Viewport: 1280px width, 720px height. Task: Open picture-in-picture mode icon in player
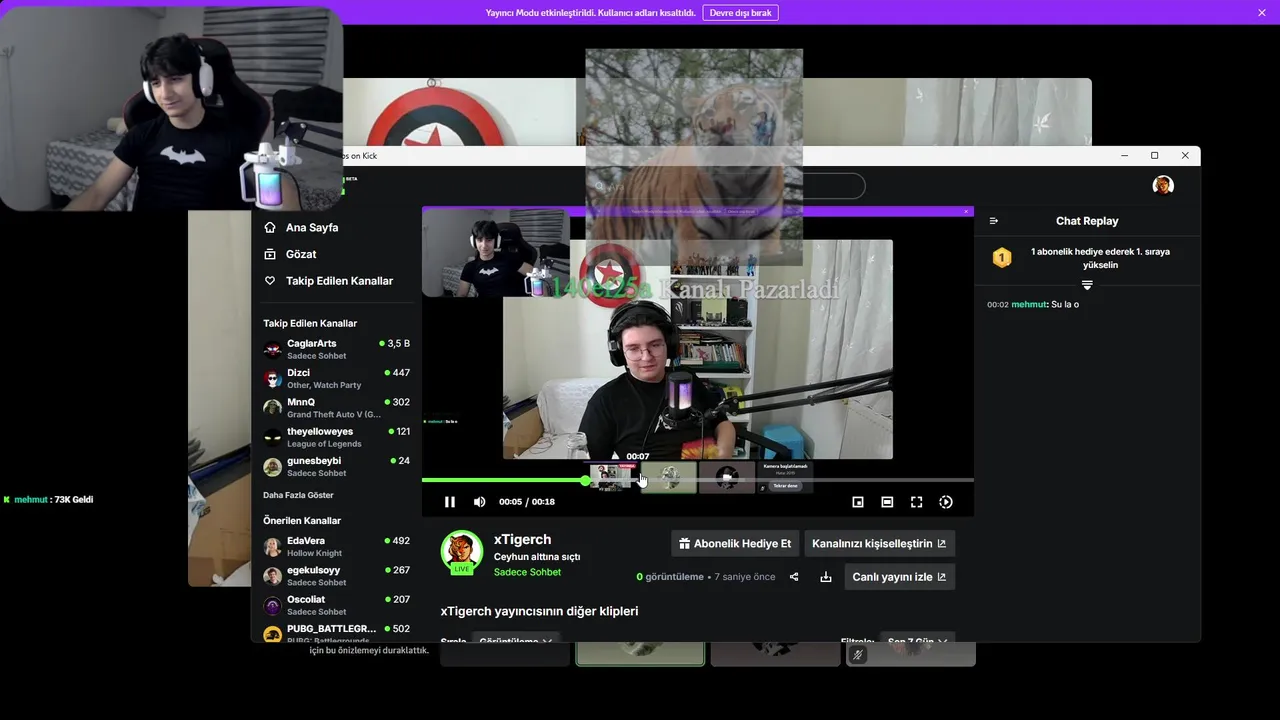click(x=858, y=502)
